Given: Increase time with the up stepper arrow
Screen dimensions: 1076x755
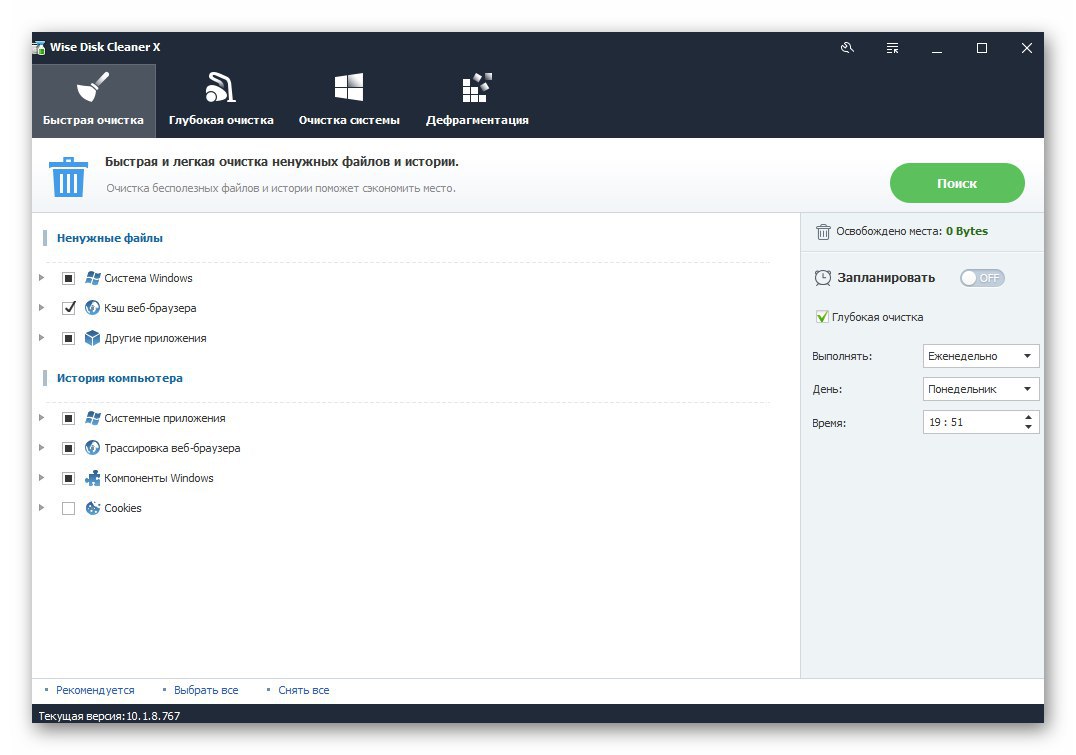Looking at the screenshot, I should pyautogui.click(x=1028, y=417).
